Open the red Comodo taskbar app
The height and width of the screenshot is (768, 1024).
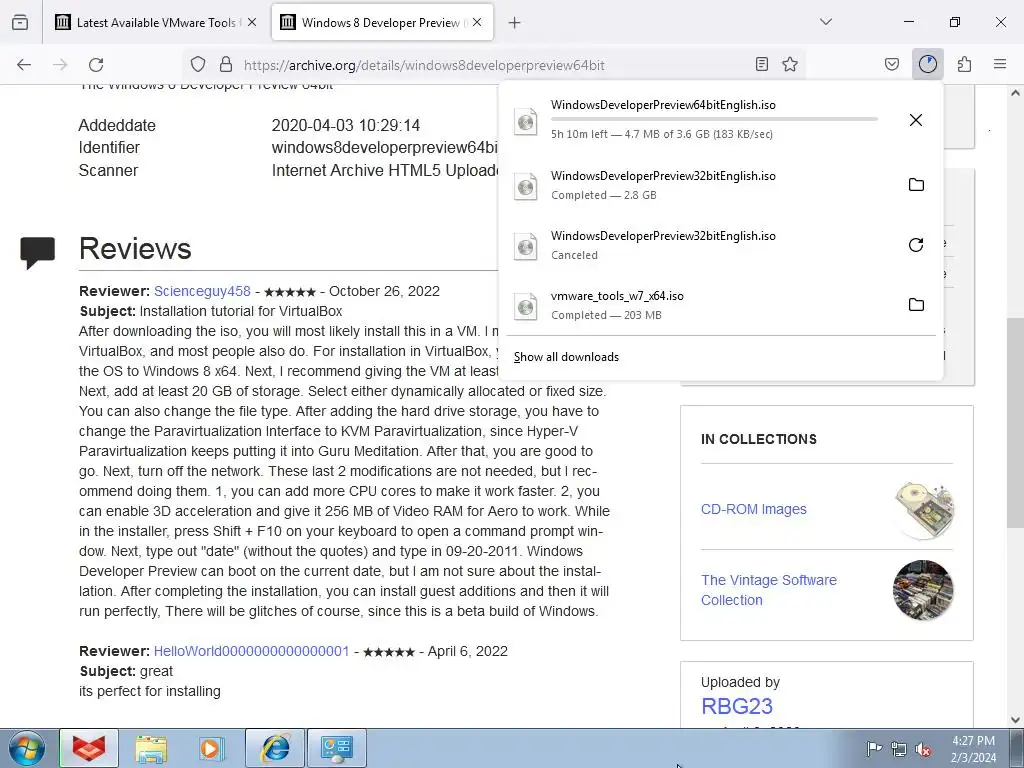[89, 748]
